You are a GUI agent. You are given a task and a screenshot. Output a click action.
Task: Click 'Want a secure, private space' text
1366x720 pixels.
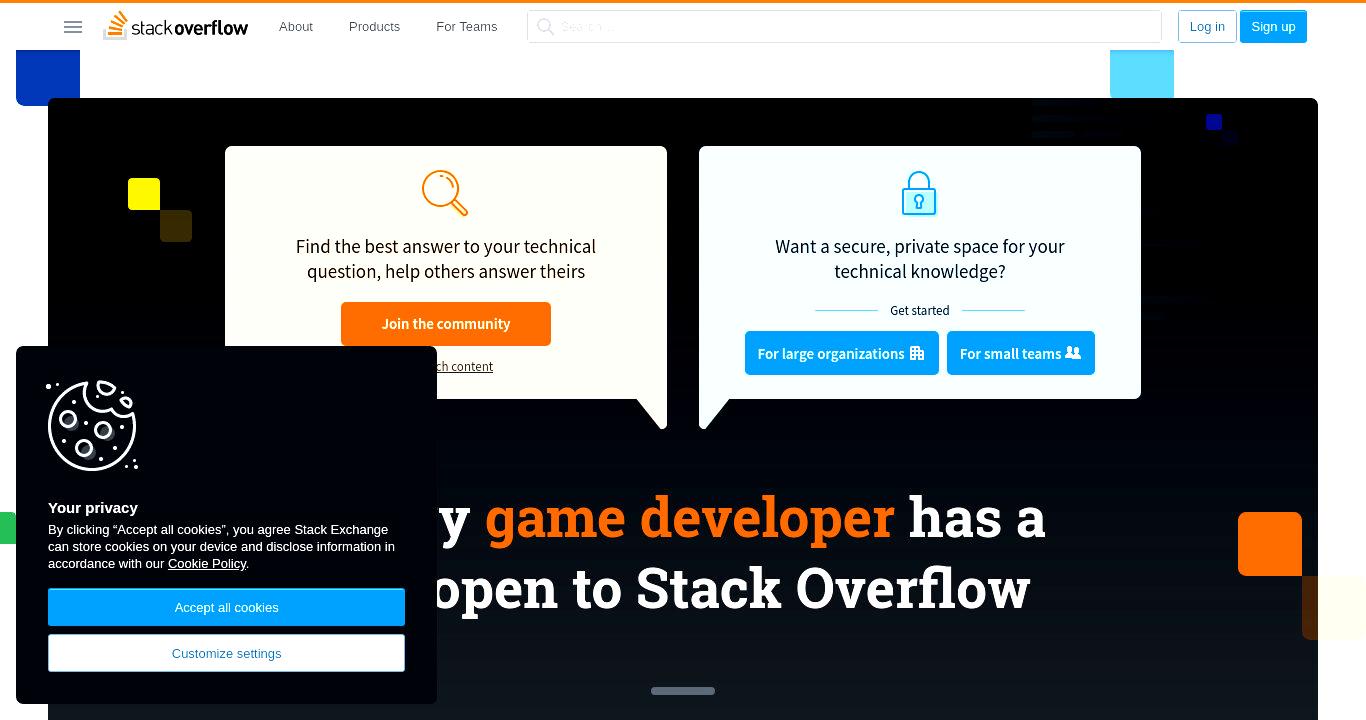(920, 259)
